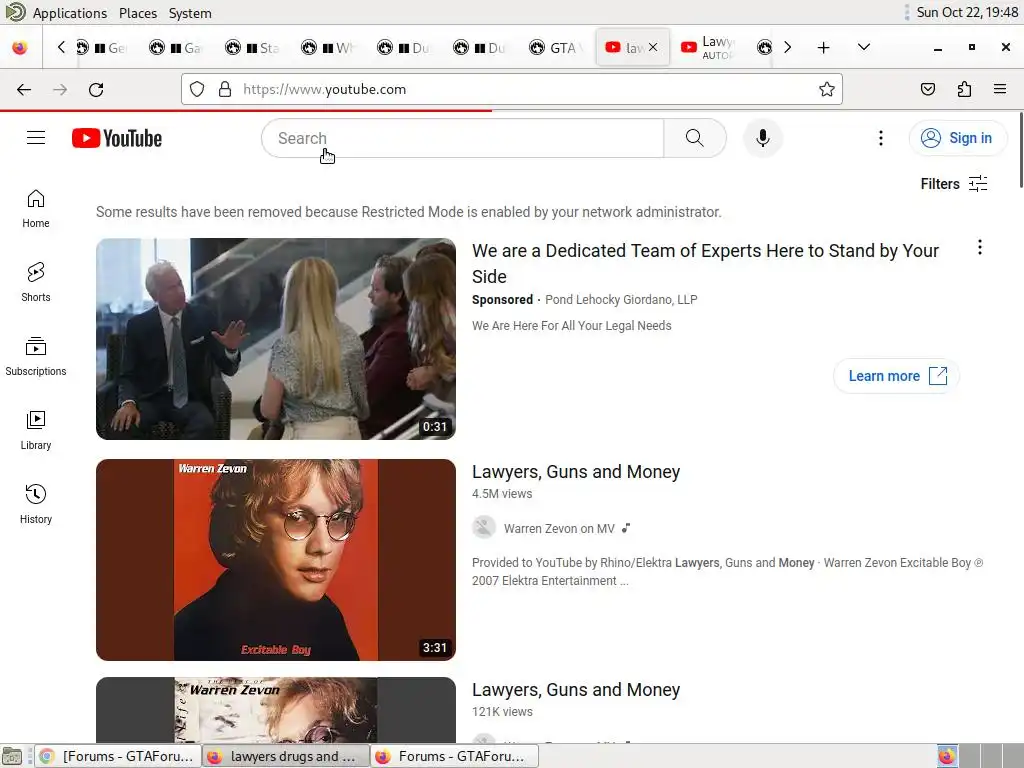Go to Home in the sidebar
Viewport: 1024px width, 768px height.
(x=36, y=209)
